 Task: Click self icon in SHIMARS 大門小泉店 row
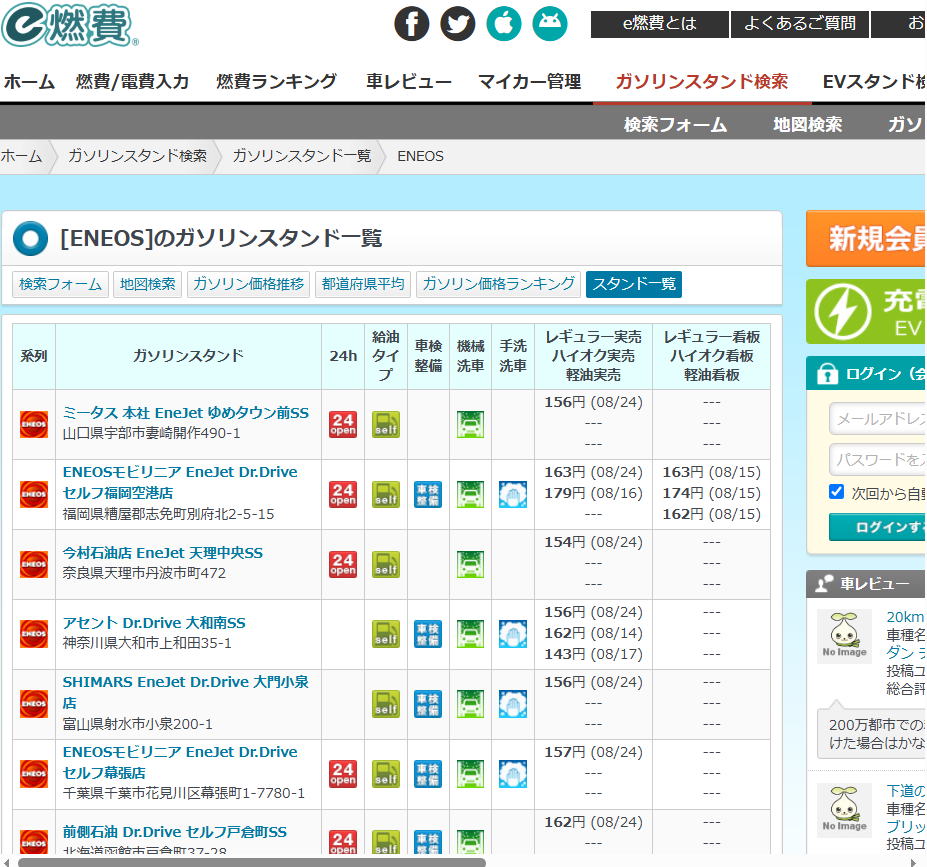click(385, 703)
